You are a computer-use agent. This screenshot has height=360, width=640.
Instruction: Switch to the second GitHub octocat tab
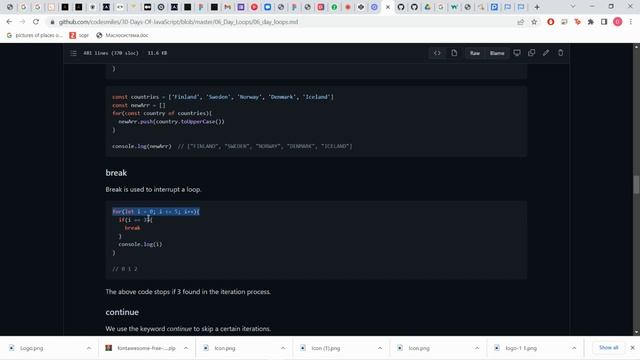pos(414,7)
